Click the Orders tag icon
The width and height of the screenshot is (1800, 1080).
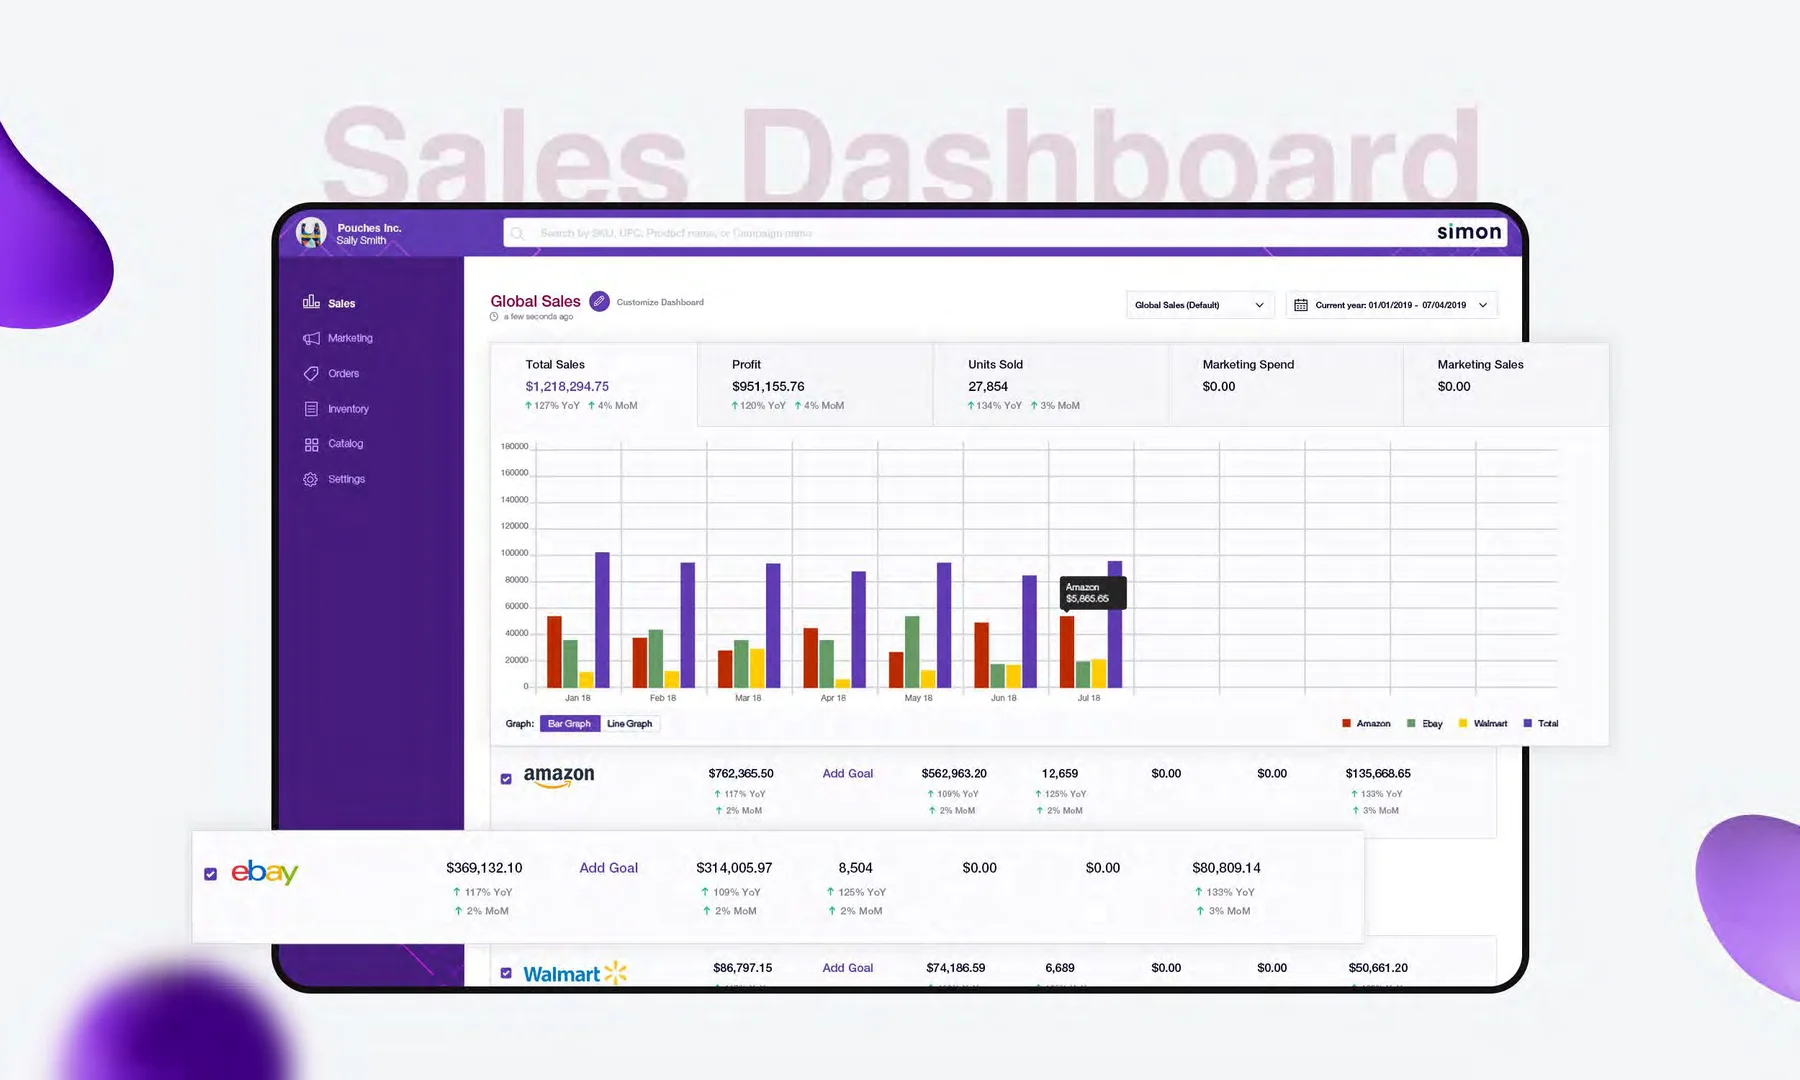pyautogui.click(x=311, y=373)
